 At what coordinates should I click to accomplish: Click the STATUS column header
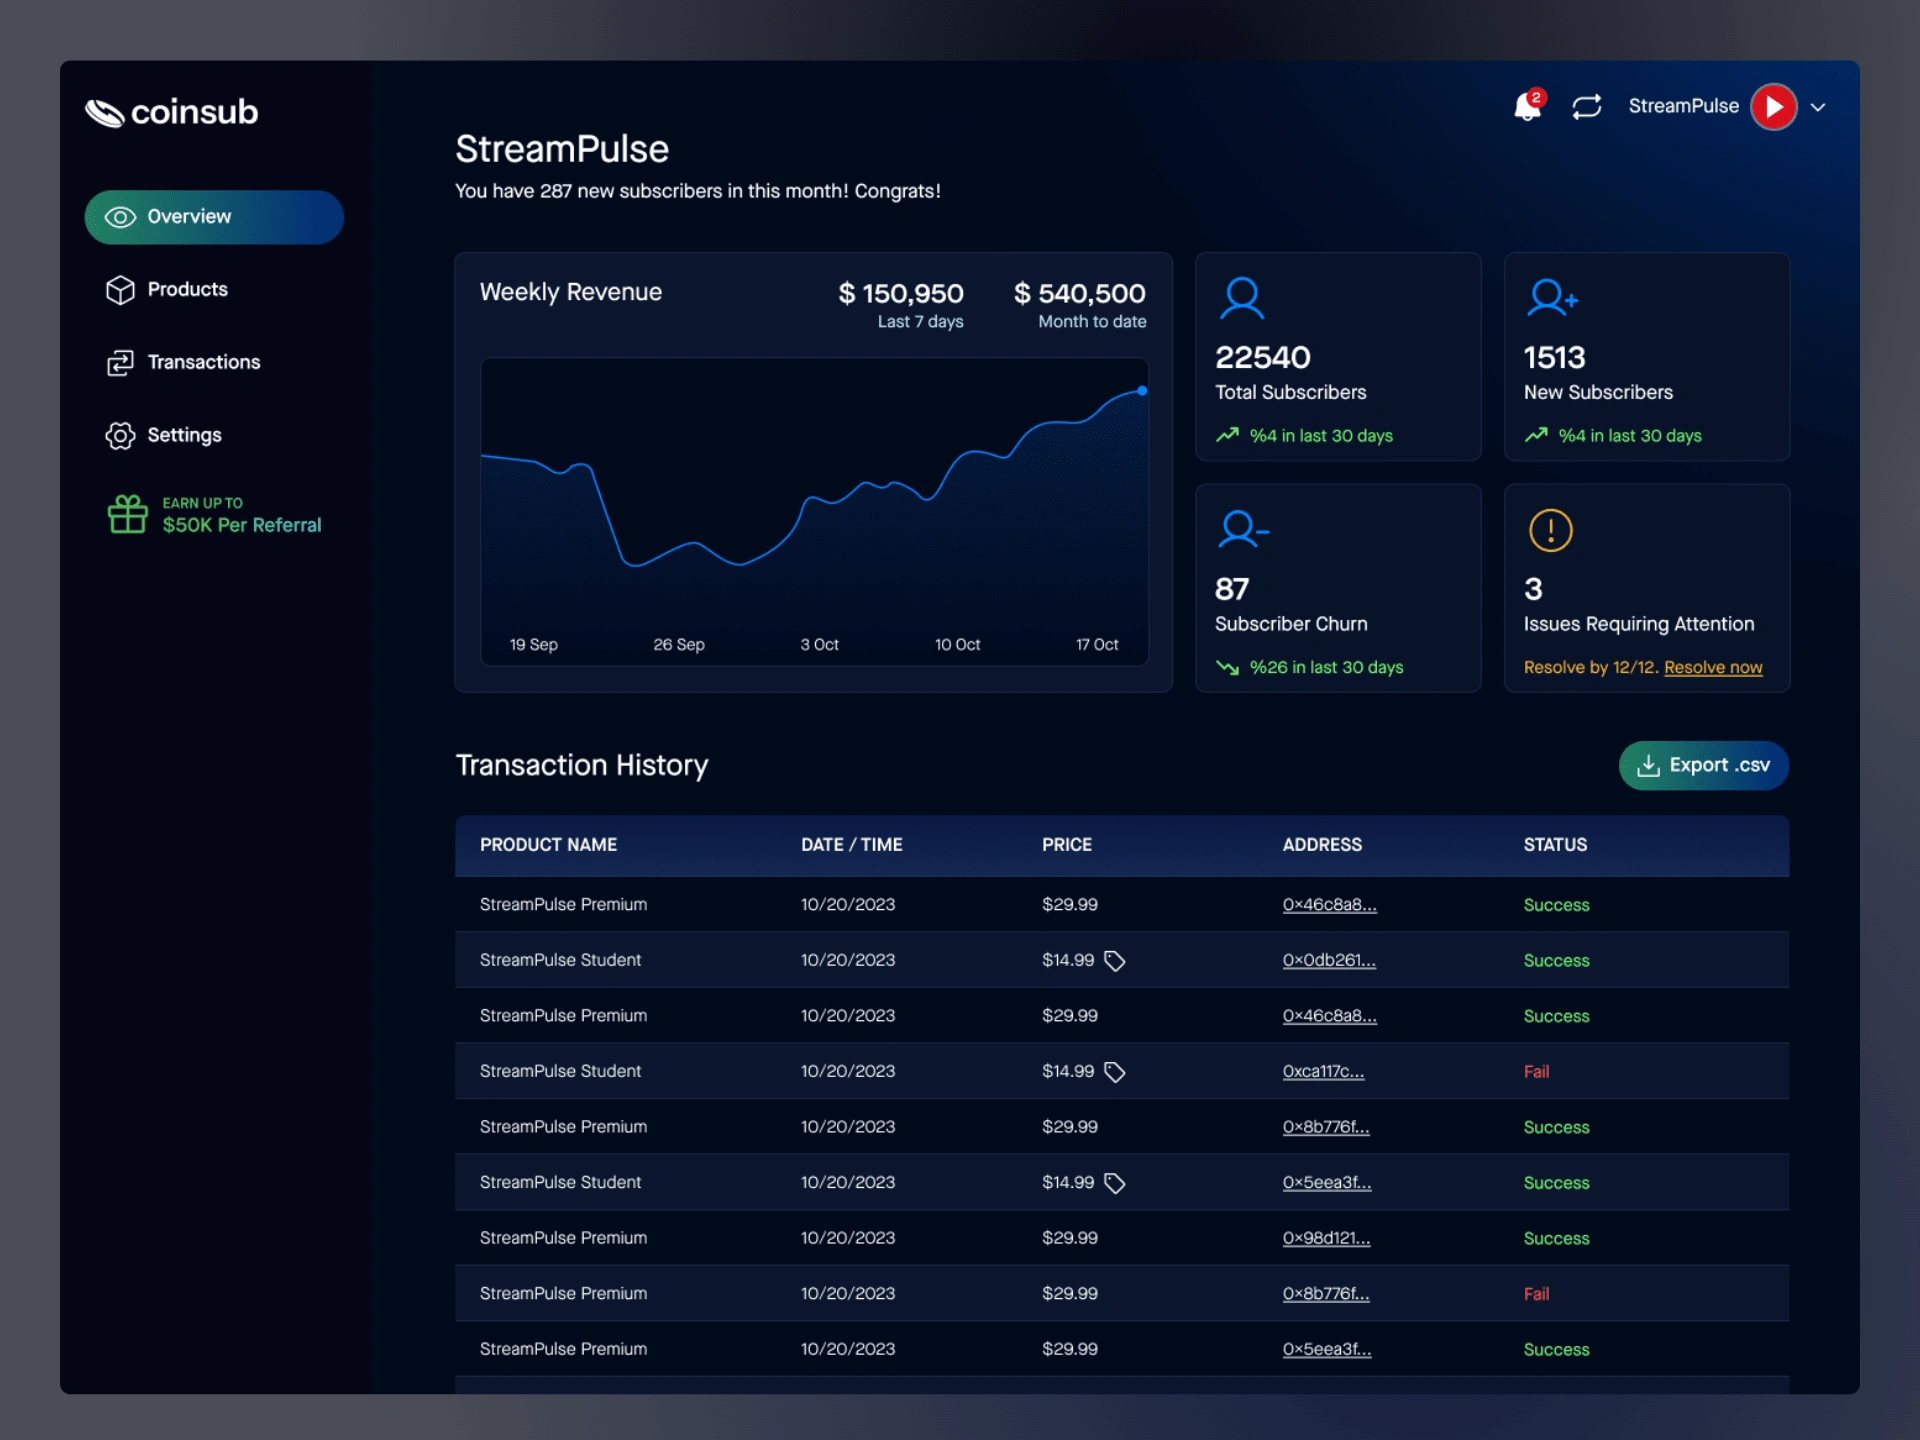coord(1555,845)
